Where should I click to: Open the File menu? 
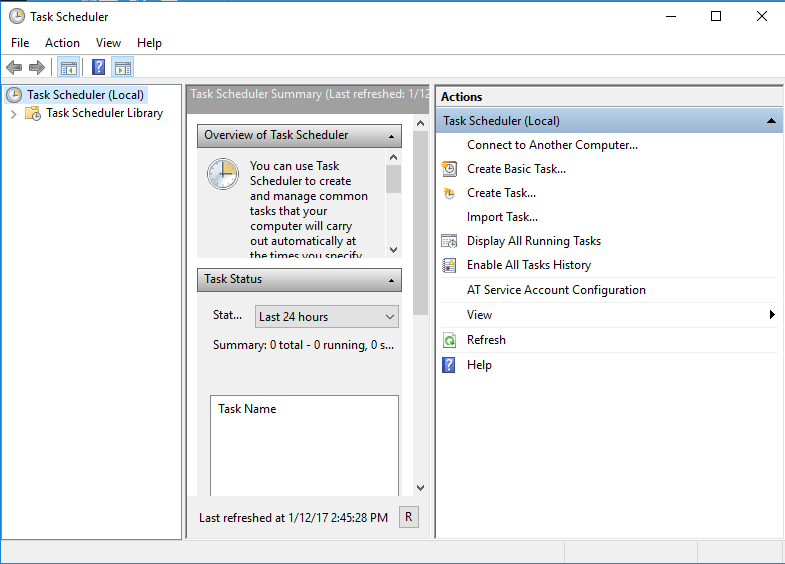[20, 43]
